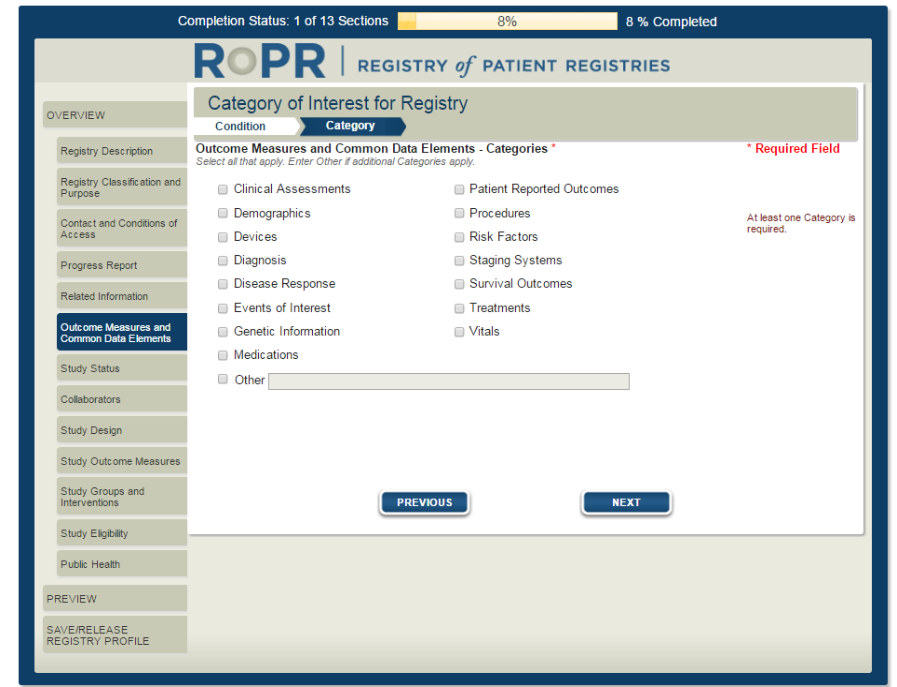Check Genetic Information category
The width and height of the screenshot is (897, 687).
223,332
